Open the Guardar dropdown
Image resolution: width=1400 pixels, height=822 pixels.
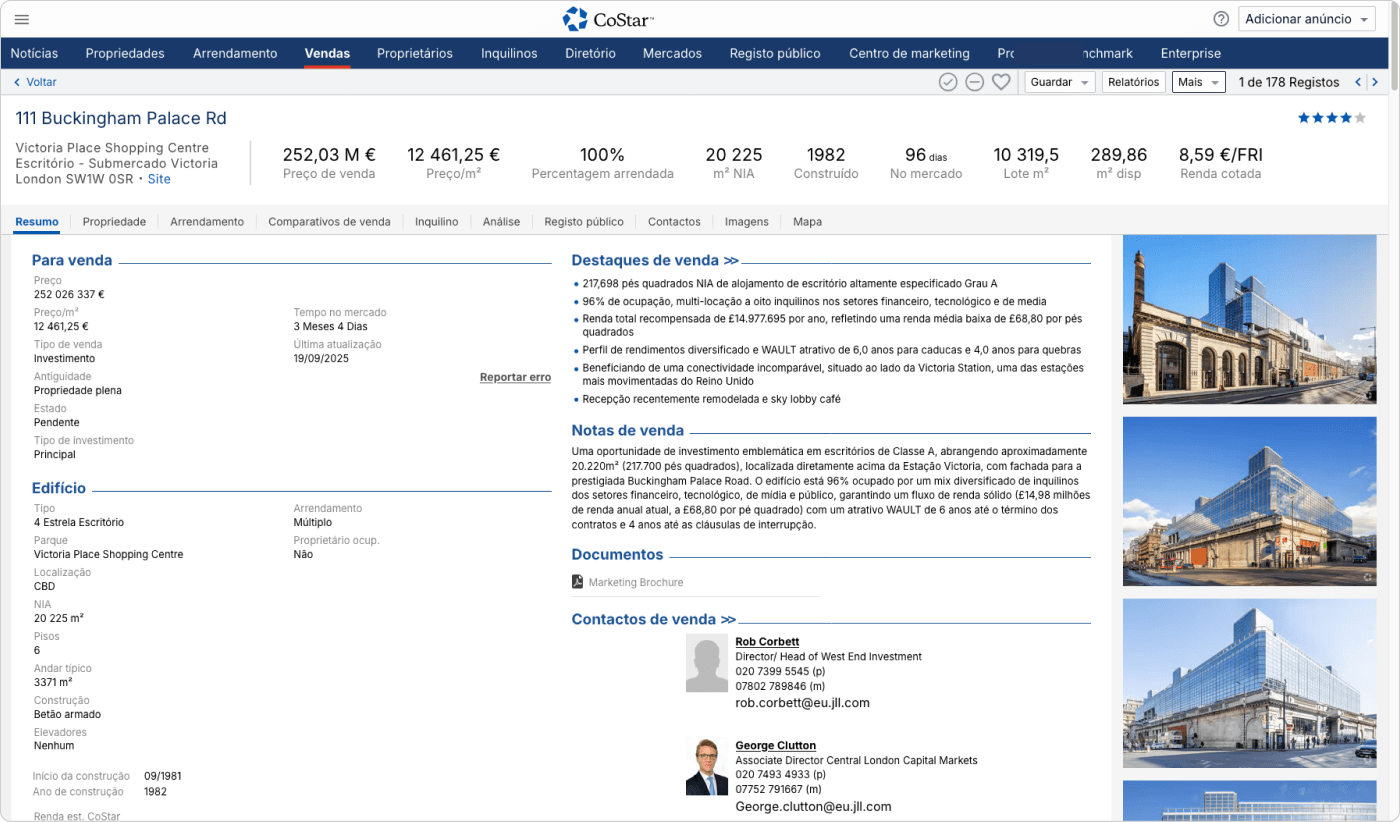point(1059,82)
